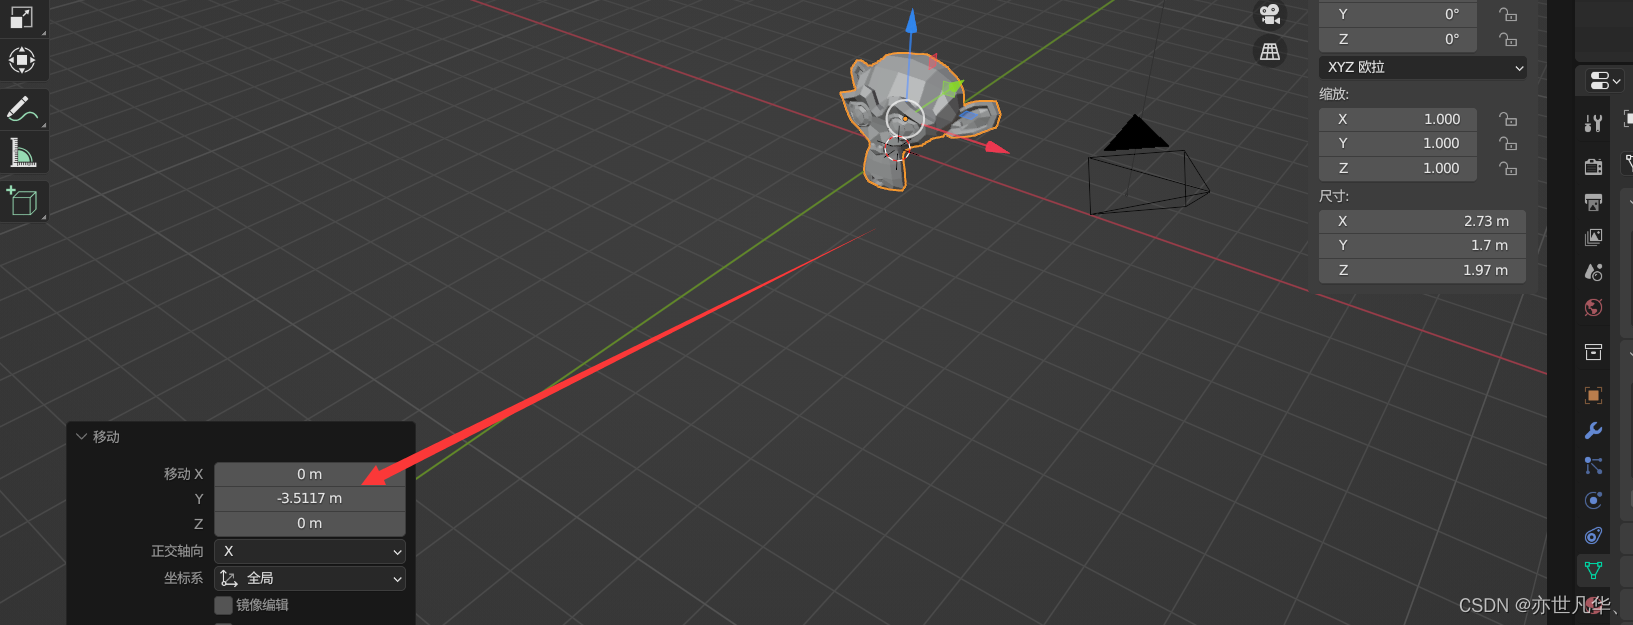Open the Object properties tab
Screen dimensions: 1633x625
click(1593, 395)
